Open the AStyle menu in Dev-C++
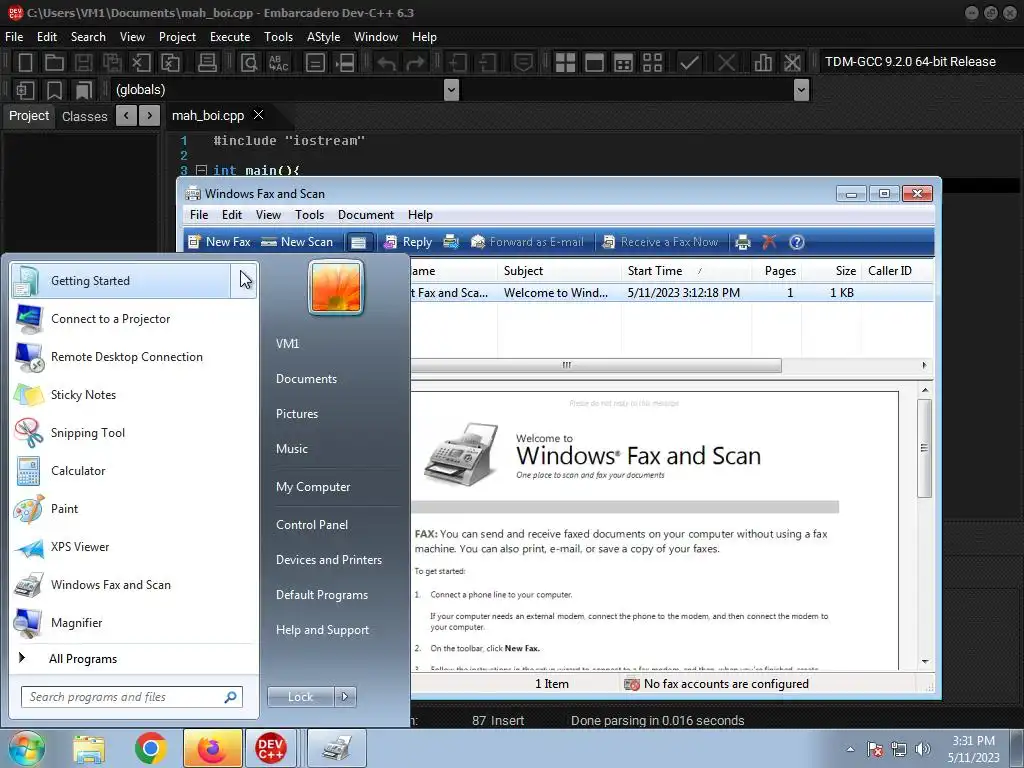The image size is (1024, 768). [x=323, y=37]
